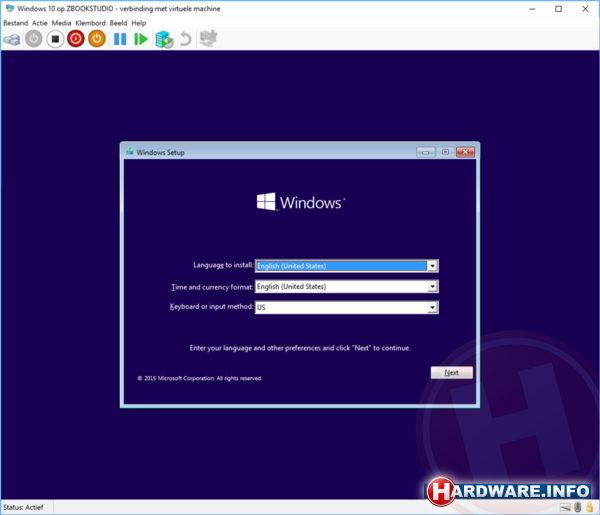Viewport: 600px width, 515px height.
Task: Open the Media menu
Action: [x=62, y=23]
